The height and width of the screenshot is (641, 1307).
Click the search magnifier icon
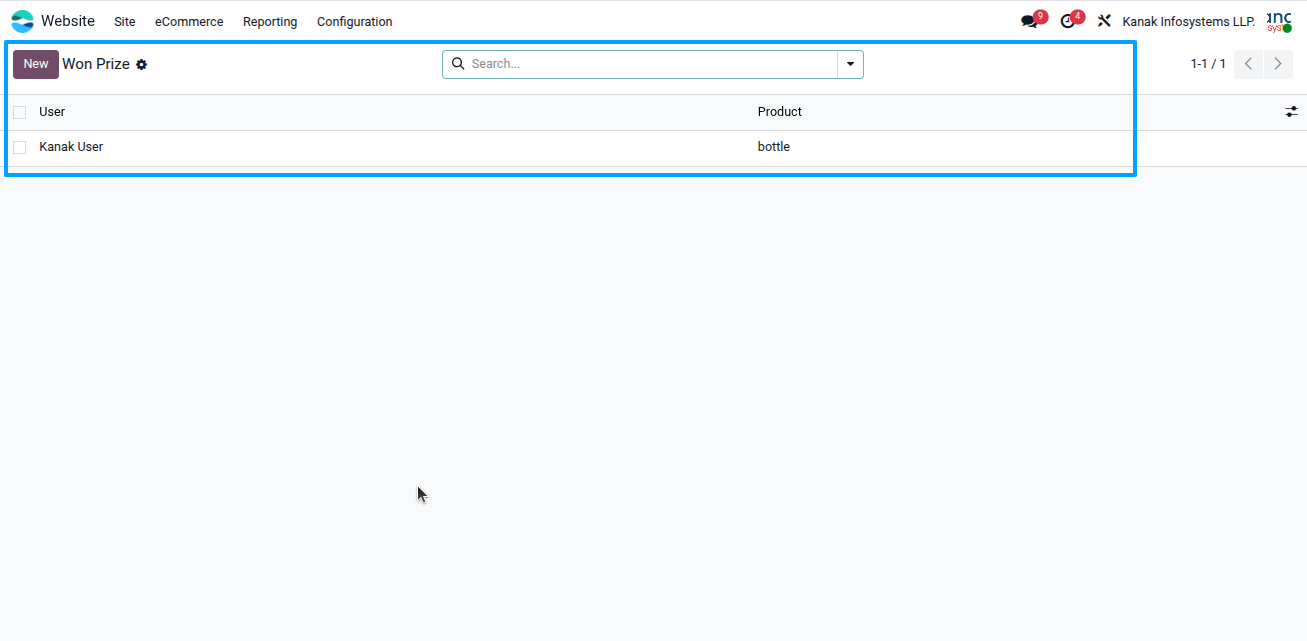coord(458,63)
